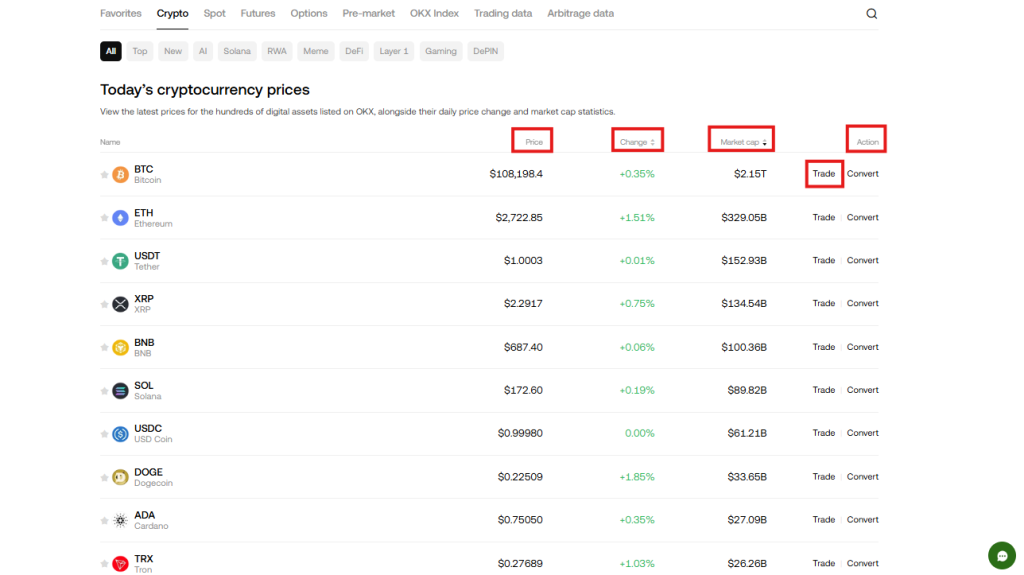Open the Pre-market tab

point(368,13)
